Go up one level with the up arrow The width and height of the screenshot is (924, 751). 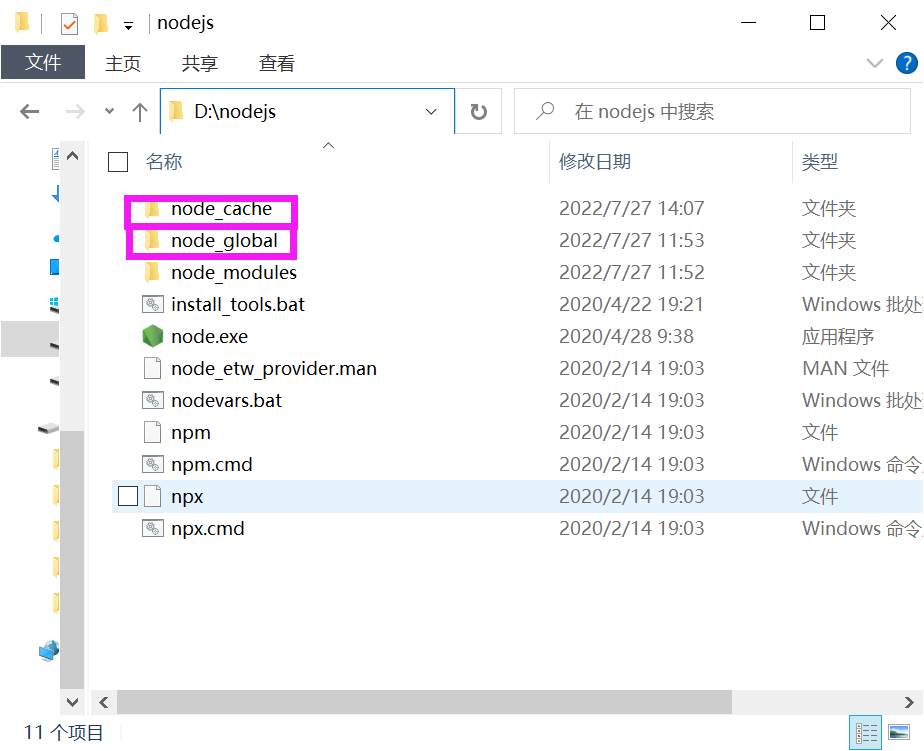[x=140, y=111]
